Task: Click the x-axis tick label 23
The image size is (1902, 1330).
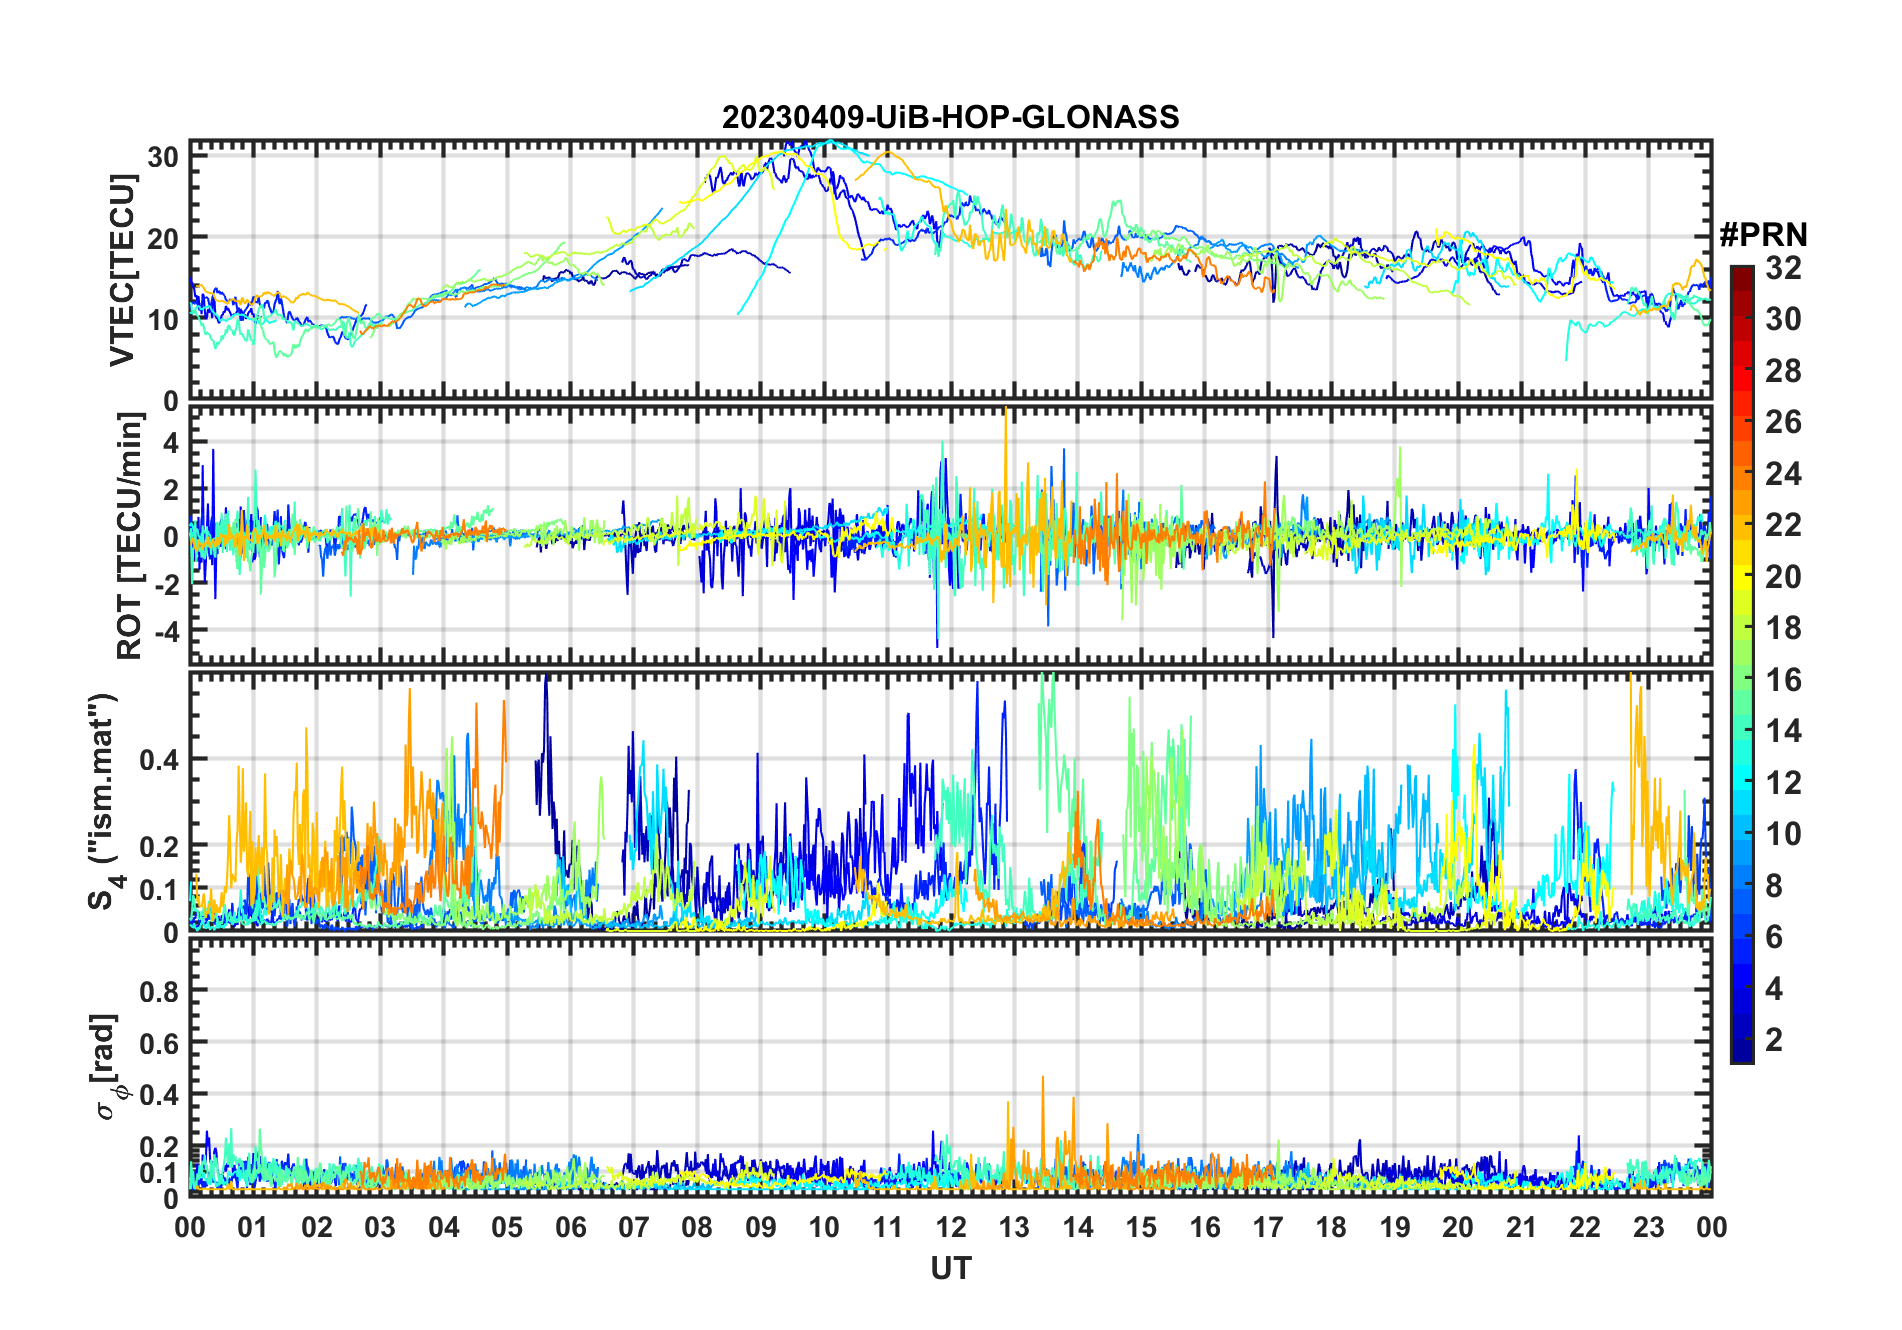Action: point(1648,1227)
